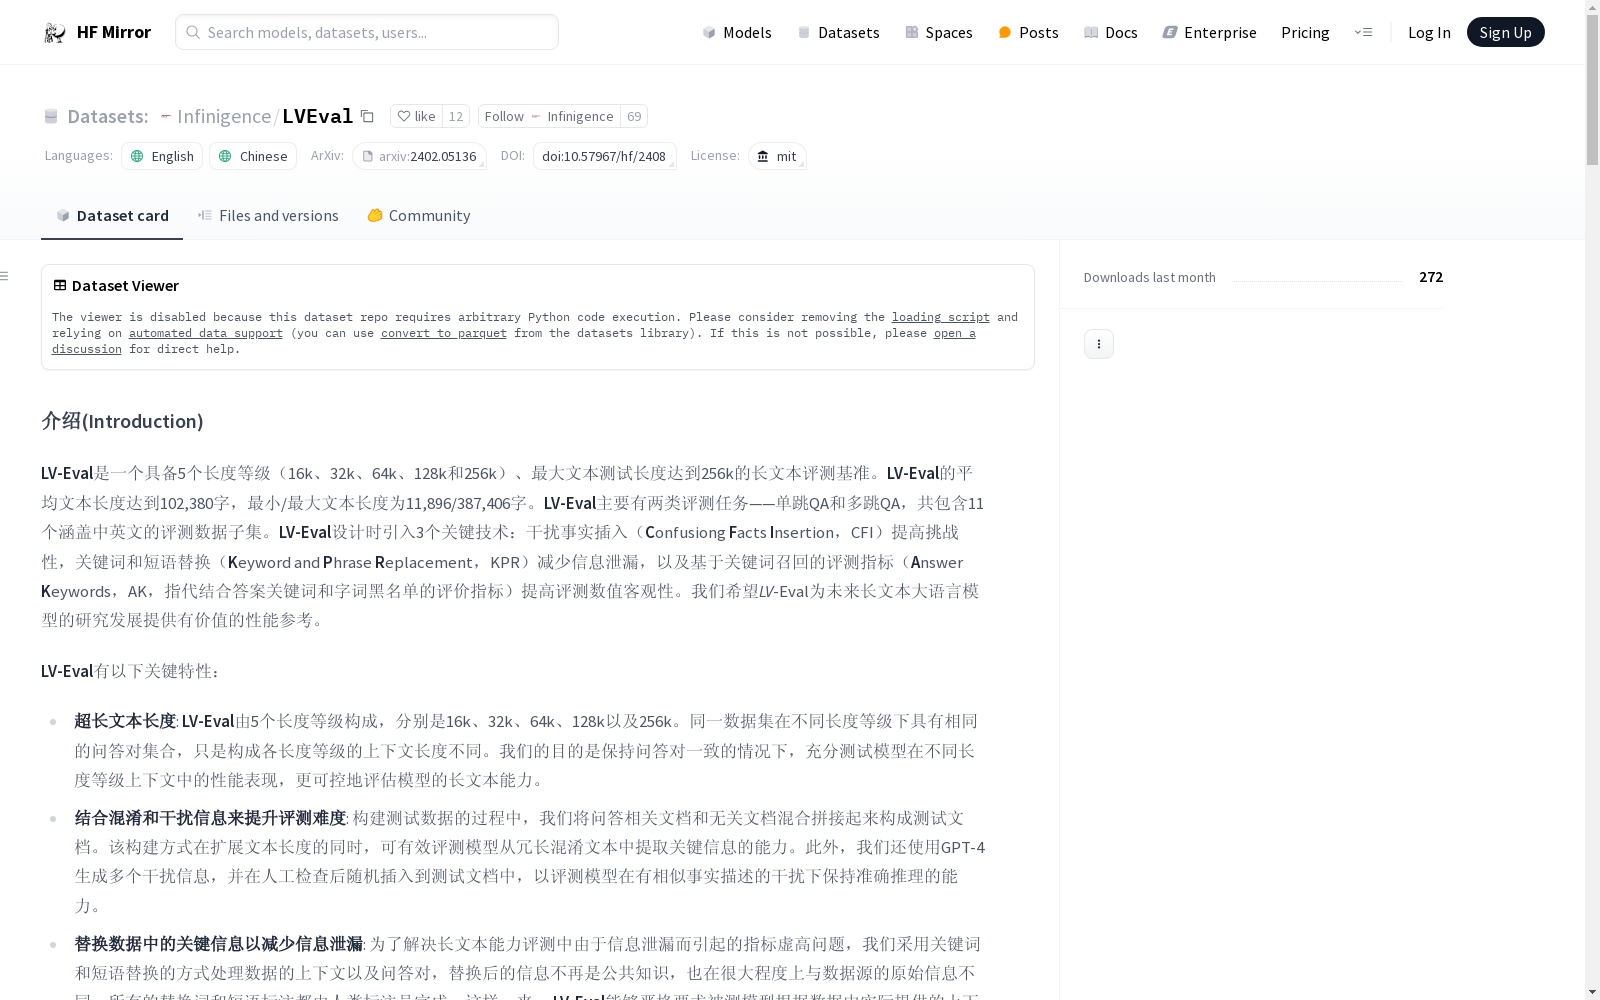Click the search magnifier icon
Screen dimensions: 1600x1000
193,32
